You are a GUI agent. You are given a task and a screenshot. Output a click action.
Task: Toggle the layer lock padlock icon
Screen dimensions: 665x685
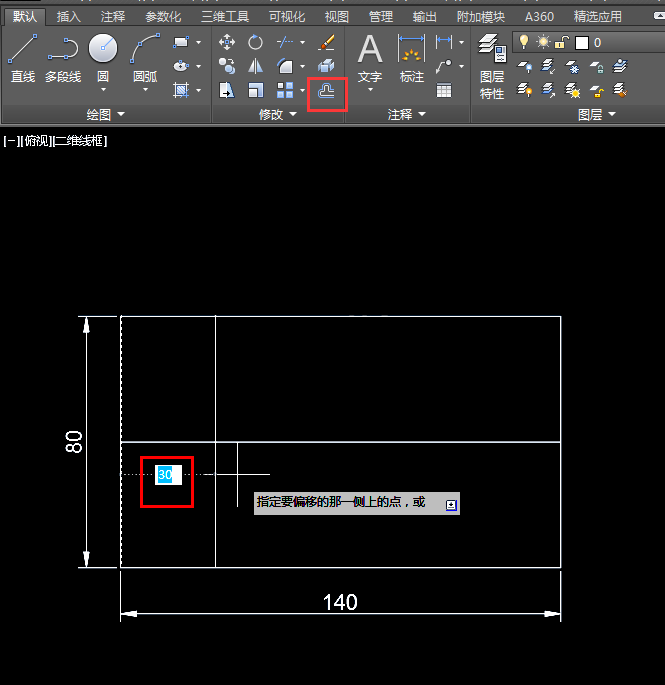pyautogui.click(x=561, y=42)
